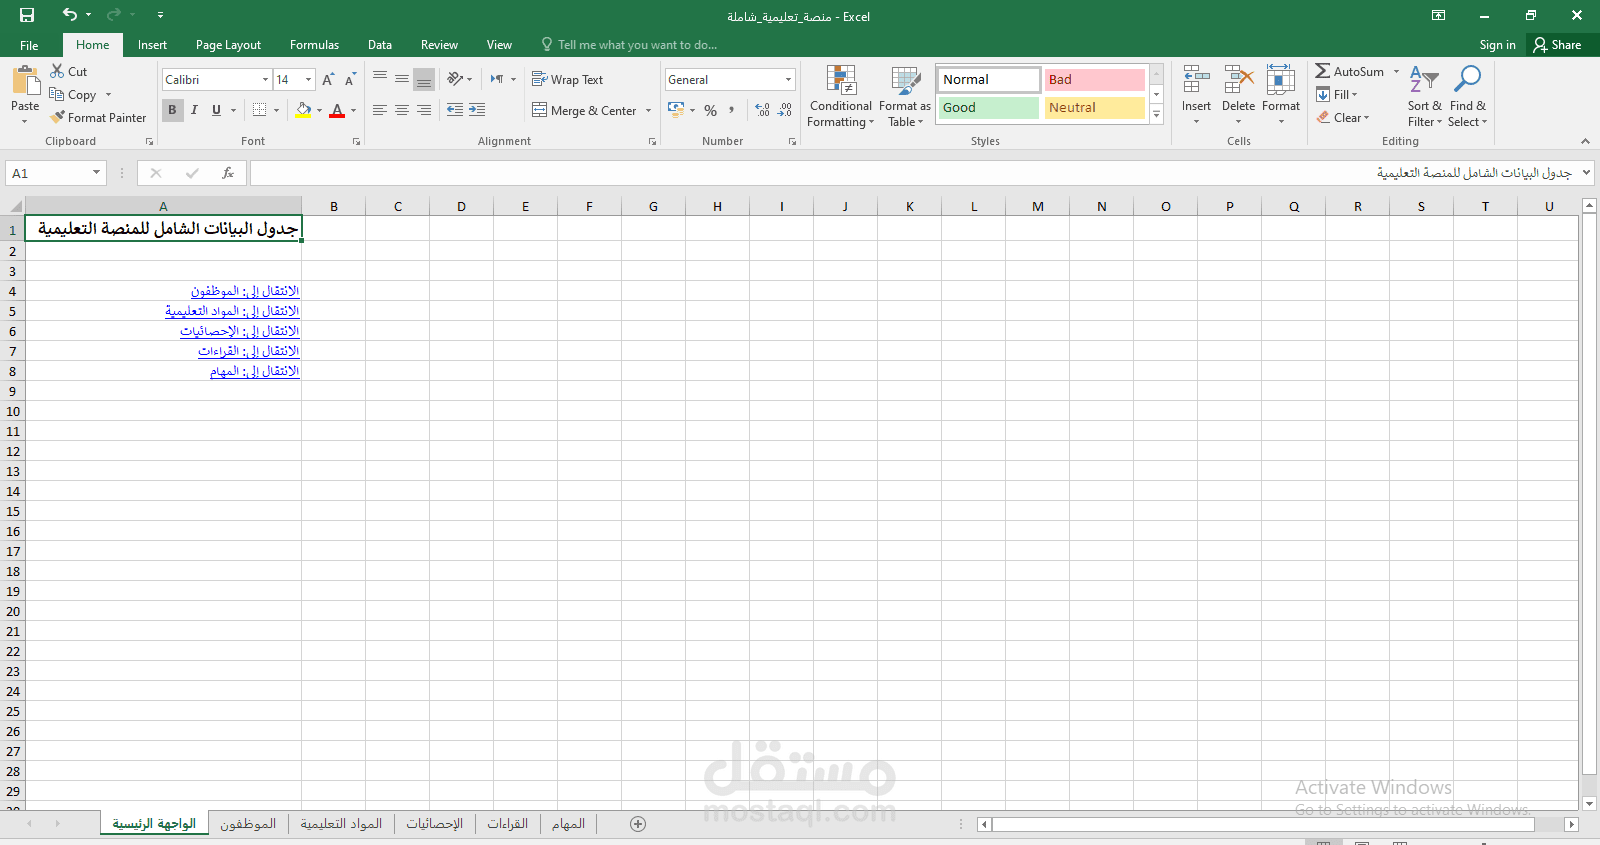Click AutoSum sigma button
The height and width of the screenshot is (845, 1600).
click(1350, 71)
